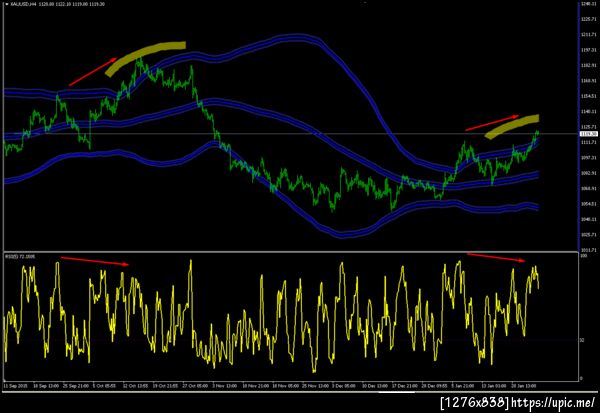This screenshot has height=413, width=600.
Task: Click the 1097.31 price scale label
Action: coord(589,158)
